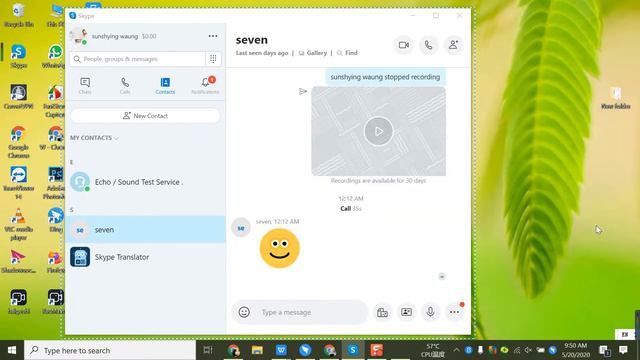The height and width of the screenshot is (360, 640).
Task: Open File Explorer from the taskbar
Action: [257, 350]
